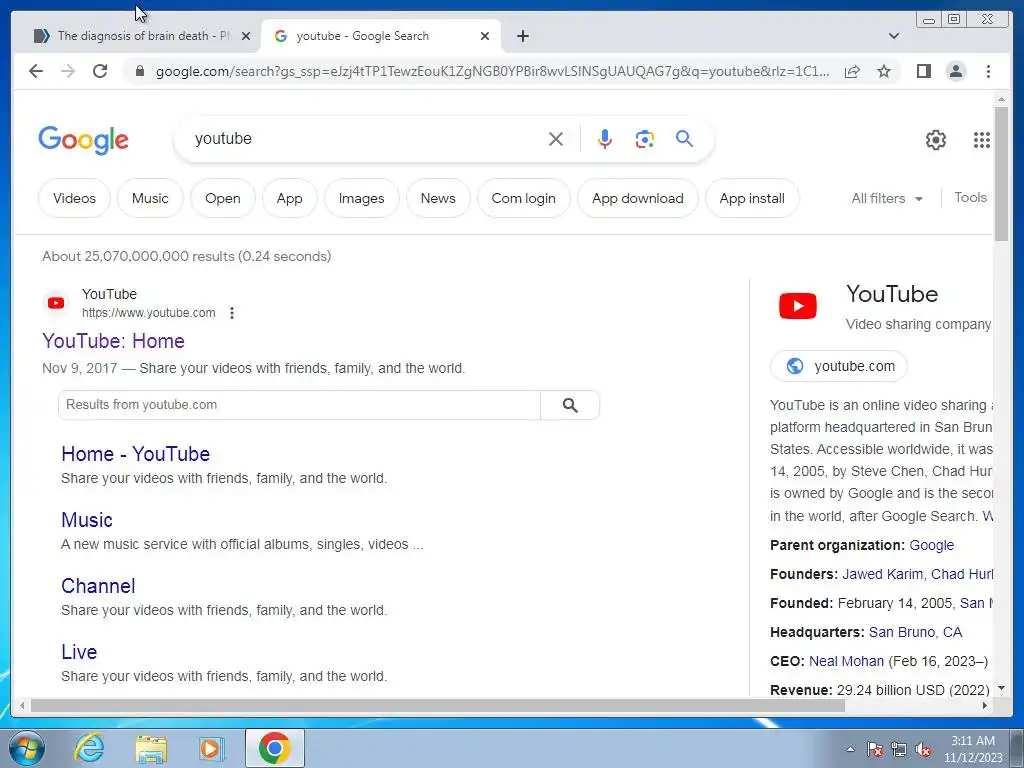Select the App download chip
Screen dimensions: 1024x768
pyautogui.click(x=637, y=198)
